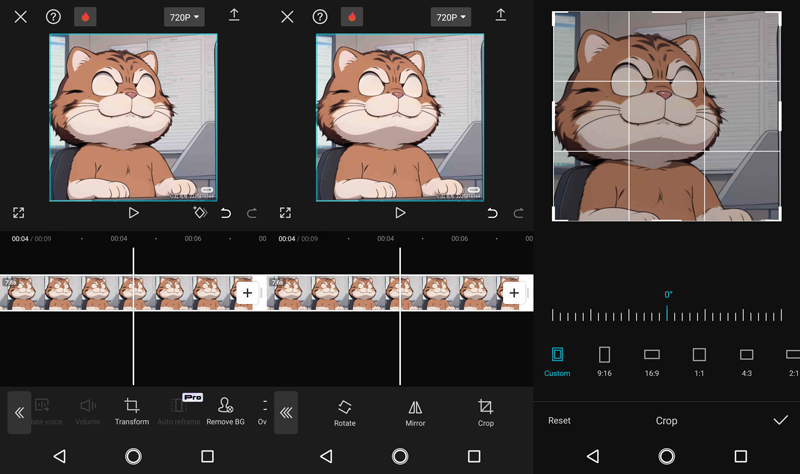Reset the crop settings

[x=560, y=420]
